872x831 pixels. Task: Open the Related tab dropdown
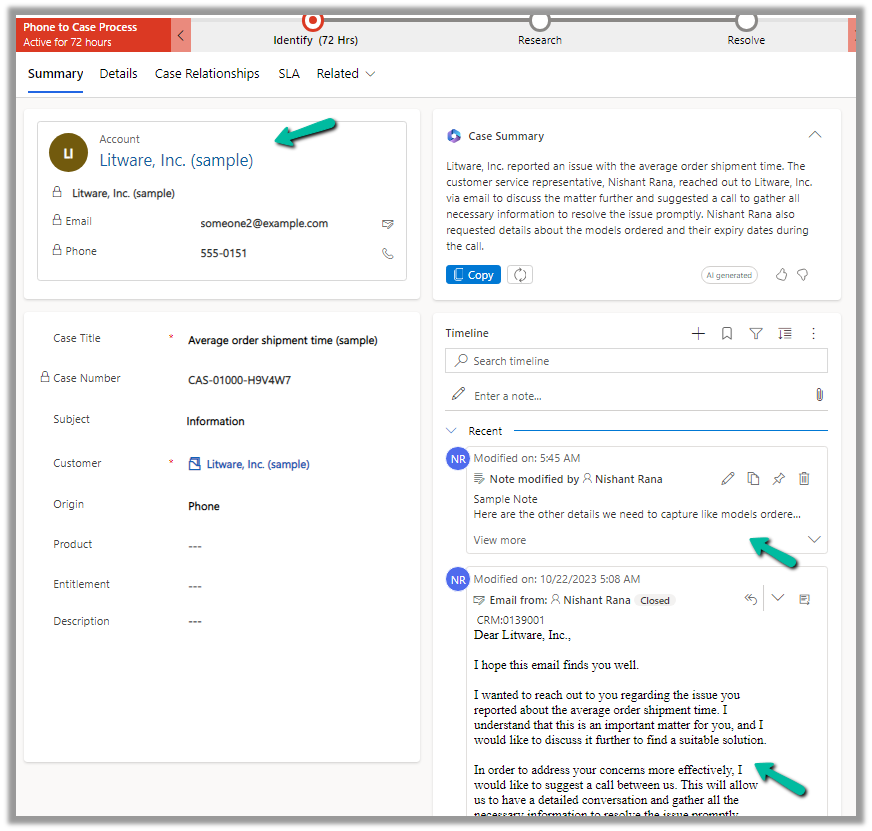pos(346,74)
